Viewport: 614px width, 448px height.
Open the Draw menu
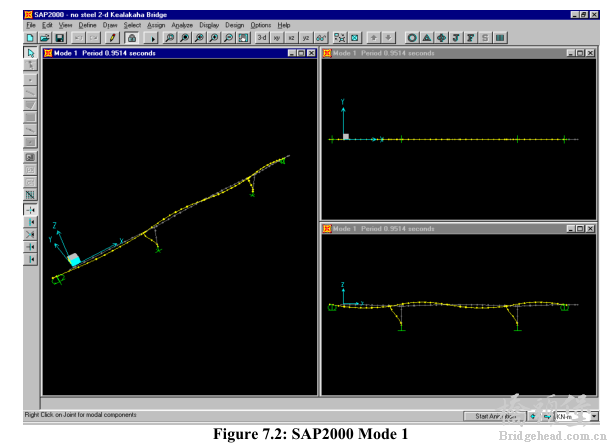click(110, 25)
